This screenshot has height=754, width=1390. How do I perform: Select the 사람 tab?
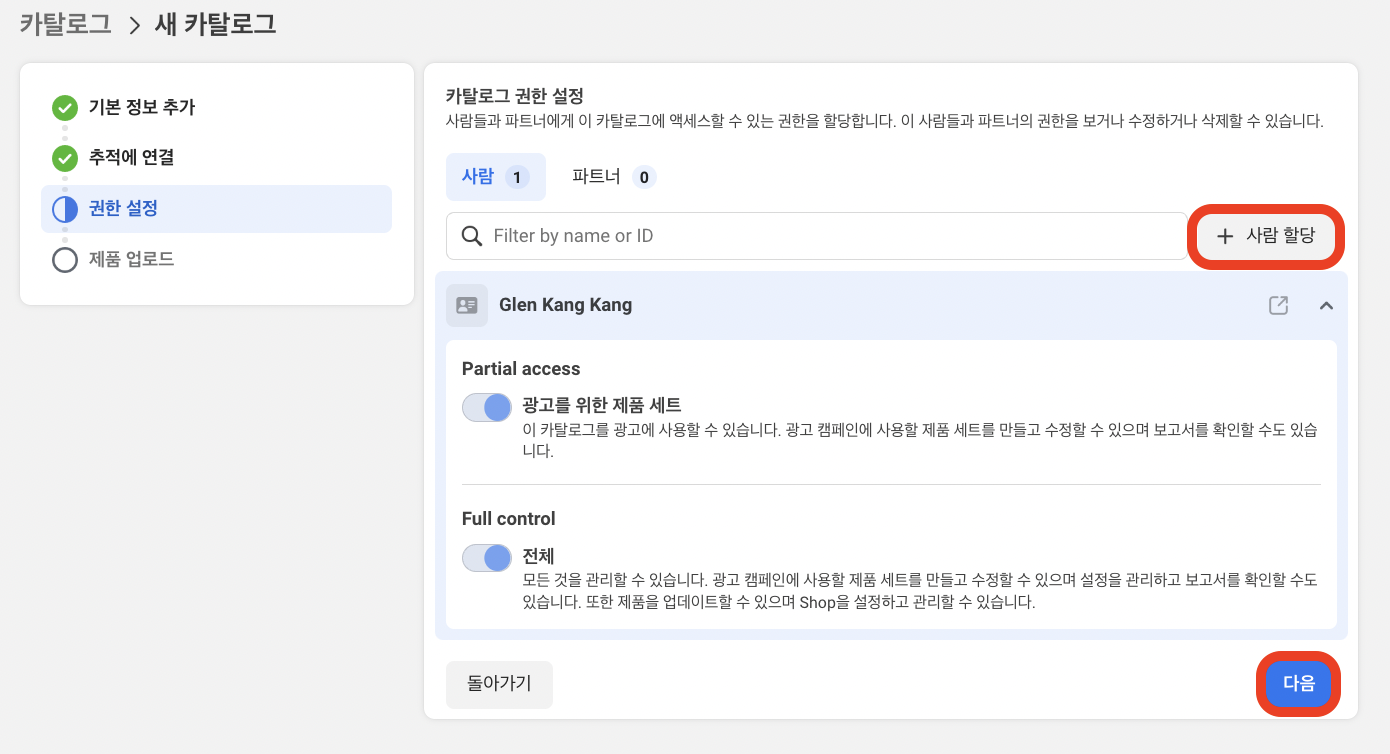495,176
